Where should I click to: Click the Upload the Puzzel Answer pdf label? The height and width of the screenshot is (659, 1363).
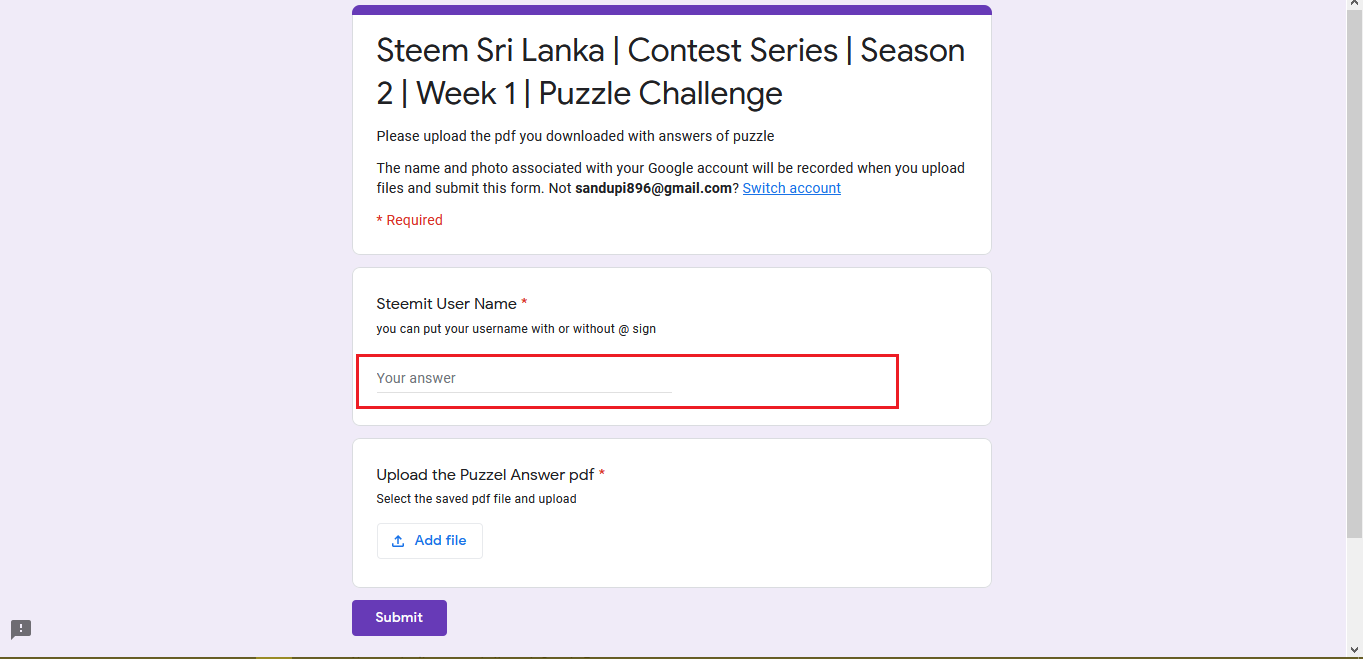(x=485, y=475)
